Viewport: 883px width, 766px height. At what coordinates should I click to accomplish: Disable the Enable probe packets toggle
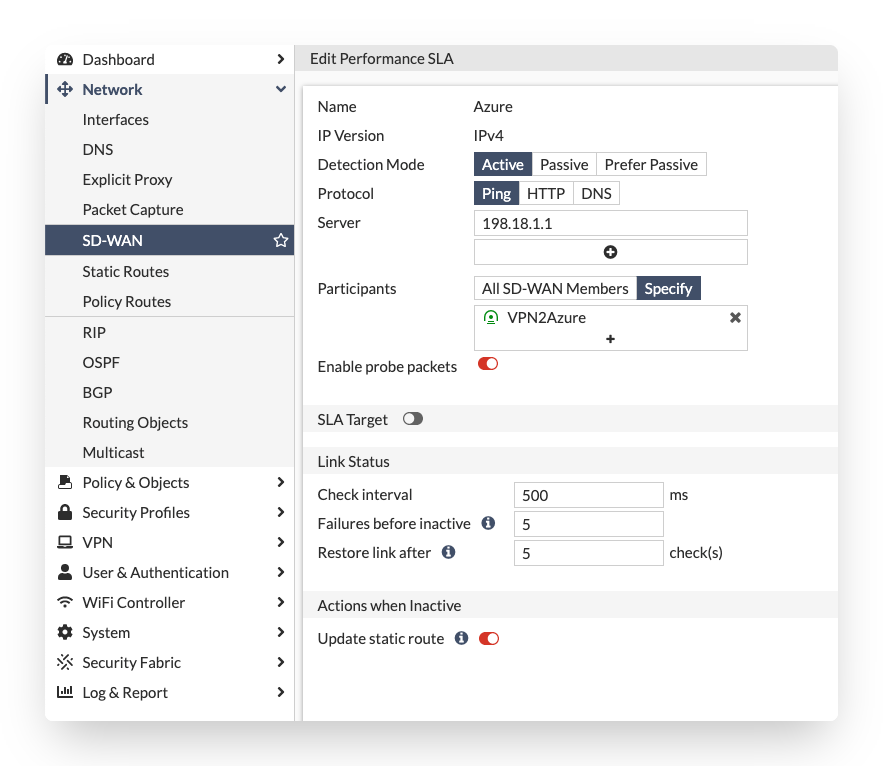[x=488, y=365]
